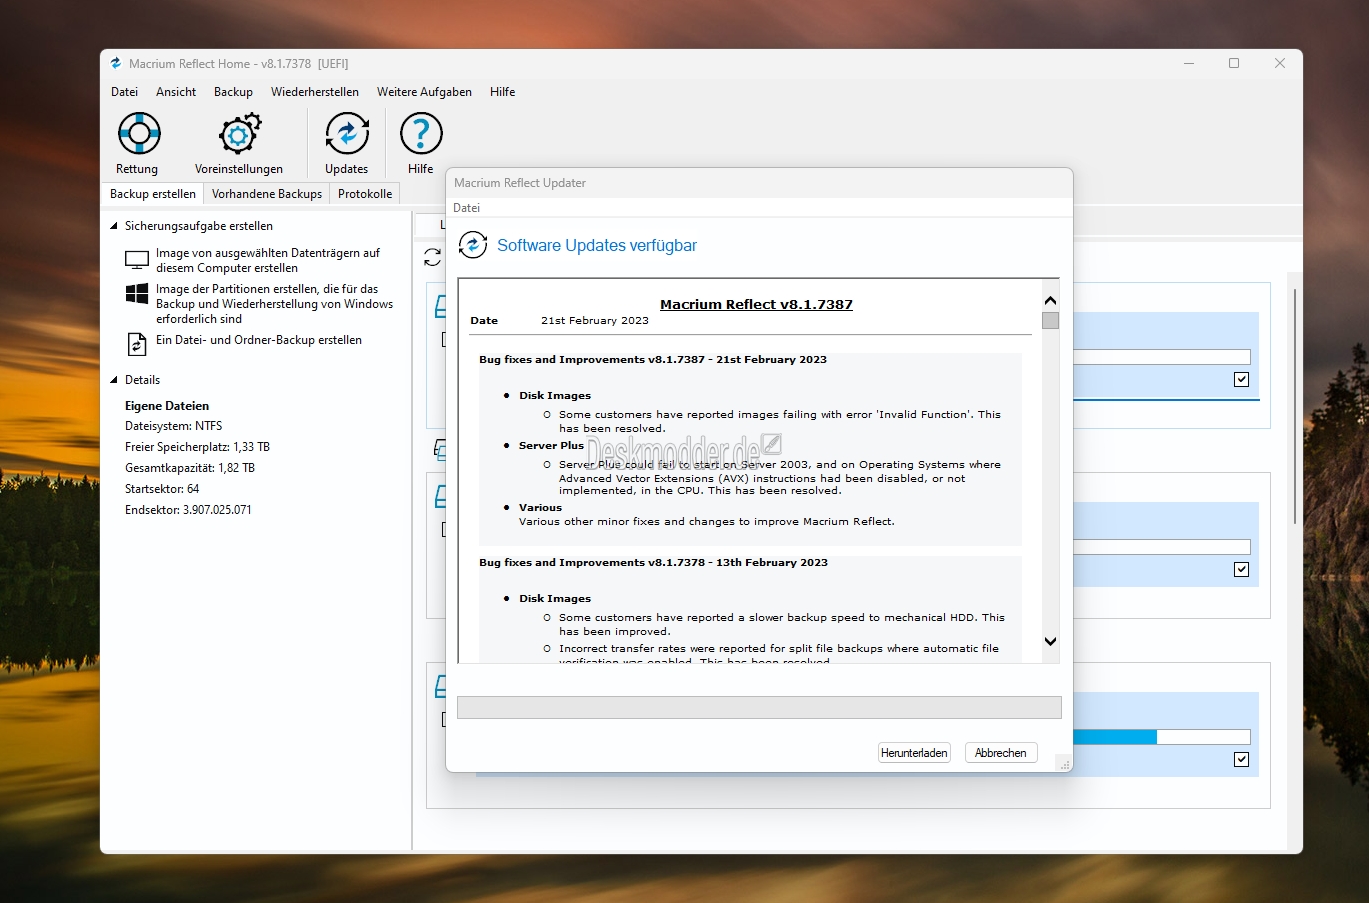Image resolution: width=1369 pixels, height=903 pixels.
Task: Click the v8.1.7378 13th February heading
Action: (653, 562)
